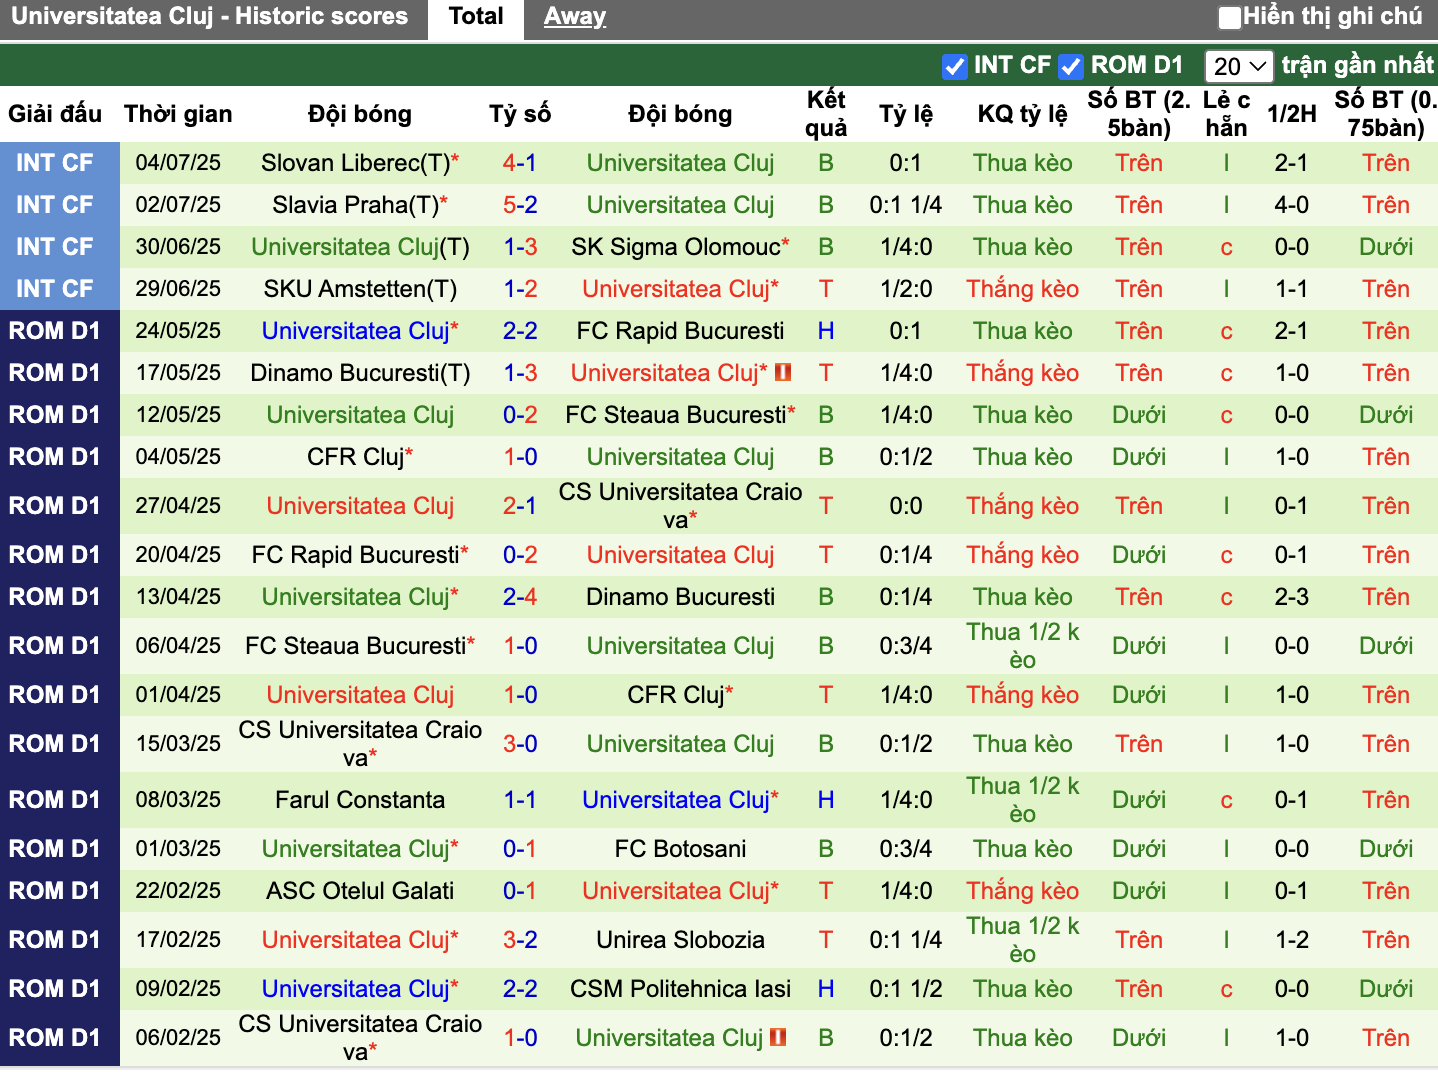Screen dimensions: 1438x1072
Task: Click FC Steaua Bucuresti on 06/04/25 row
Action: point(356,646)
